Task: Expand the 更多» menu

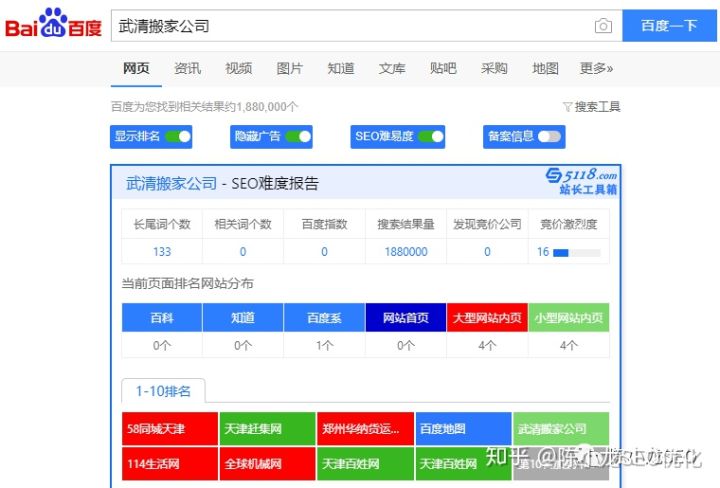Action: (x=596, y=68)
